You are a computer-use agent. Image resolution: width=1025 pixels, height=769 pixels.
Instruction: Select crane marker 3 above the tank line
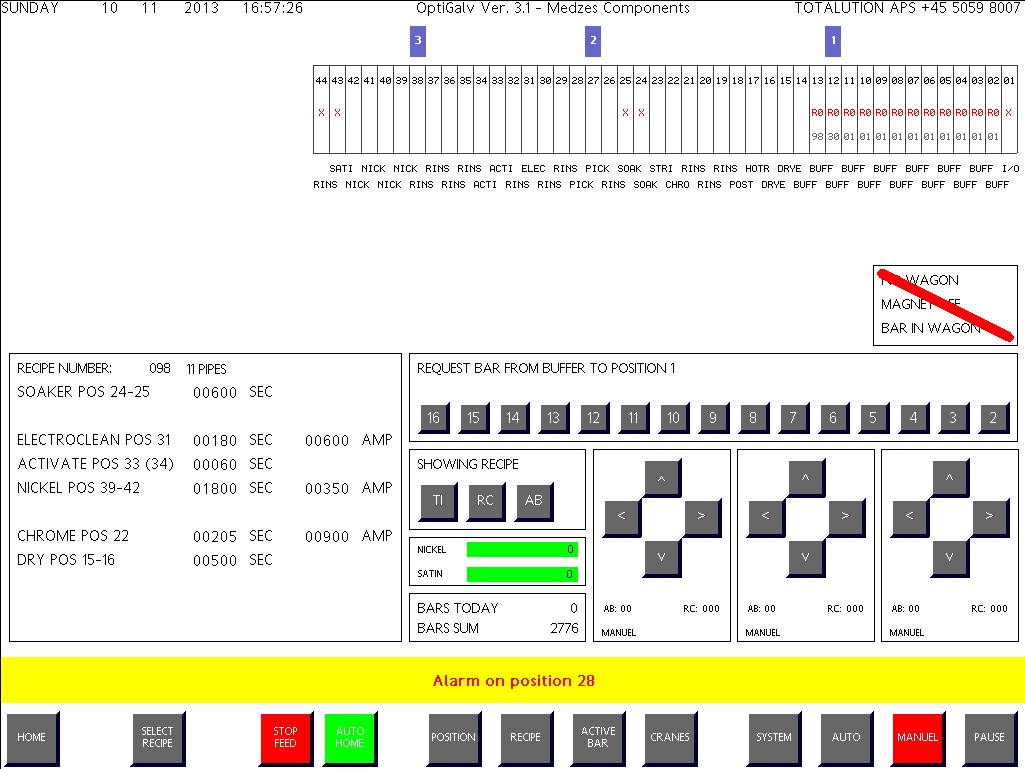point(418,41)
